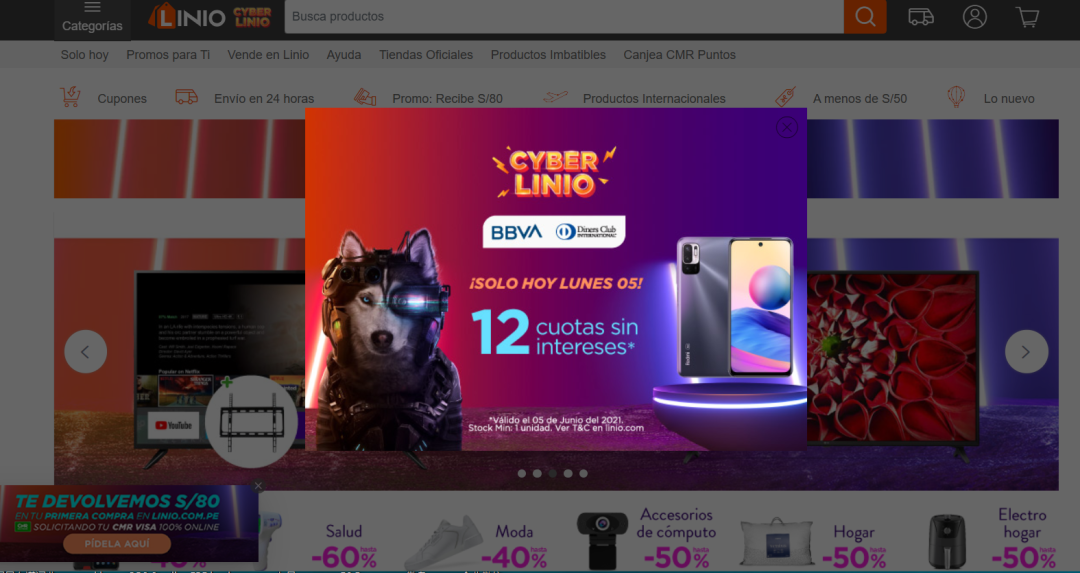Image resolution: width=1080 pixels, height=573 pixels.
Task: Close the Cyber Linio popup
Action: pos(787,127)
